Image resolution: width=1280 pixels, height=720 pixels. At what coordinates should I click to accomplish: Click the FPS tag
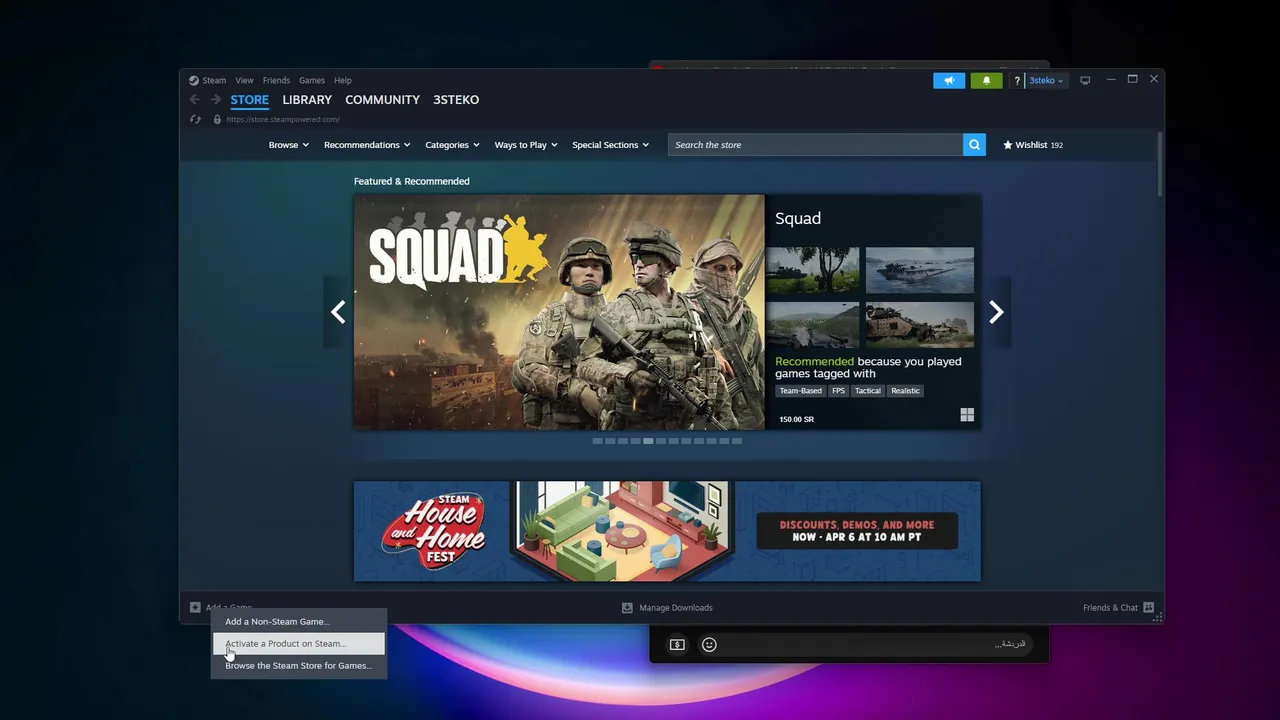coord(838,391)
